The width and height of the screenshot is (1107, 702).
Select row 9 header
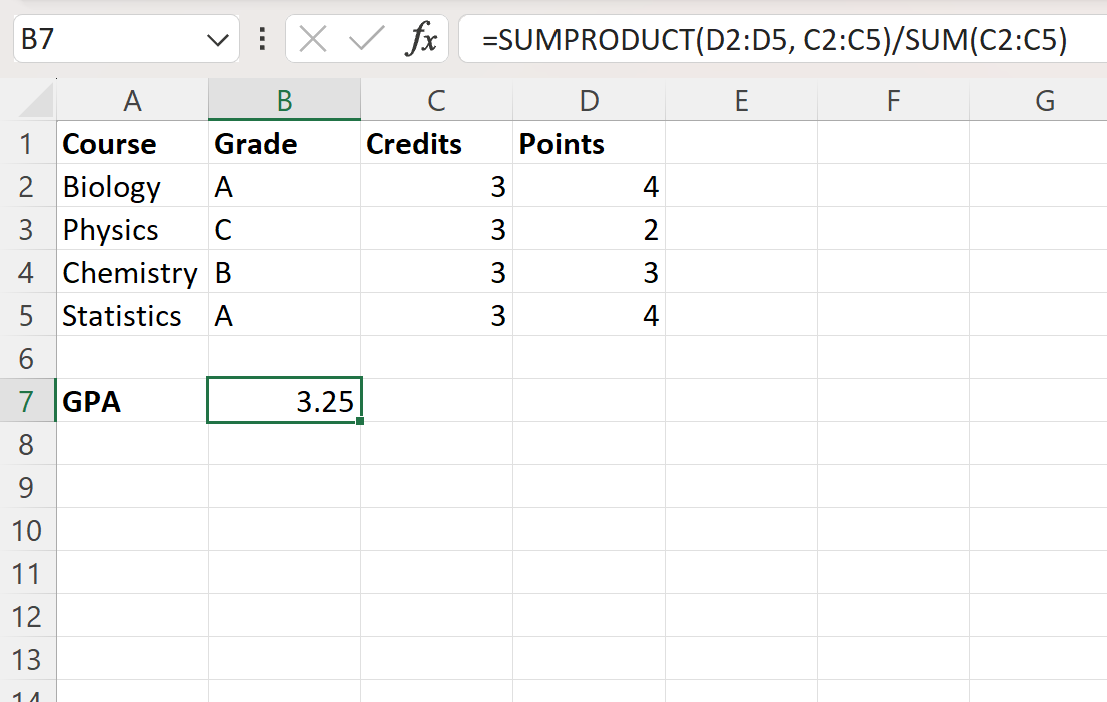(x=27, y=487)
